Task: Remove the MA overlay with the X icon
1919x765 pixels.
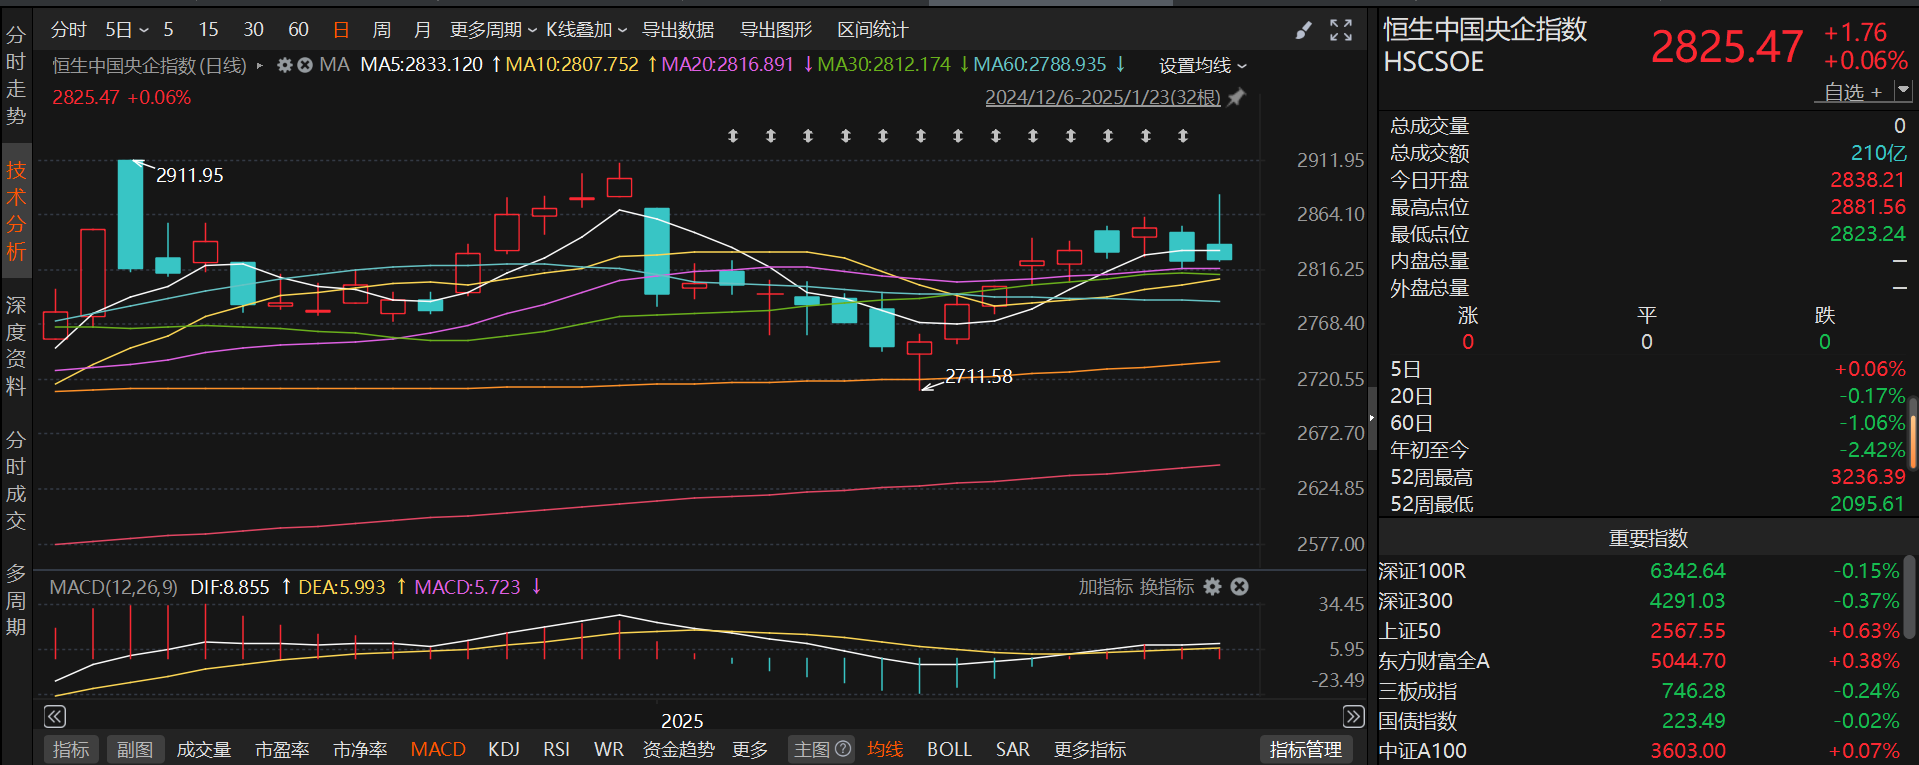Action: tap(305, 65)
